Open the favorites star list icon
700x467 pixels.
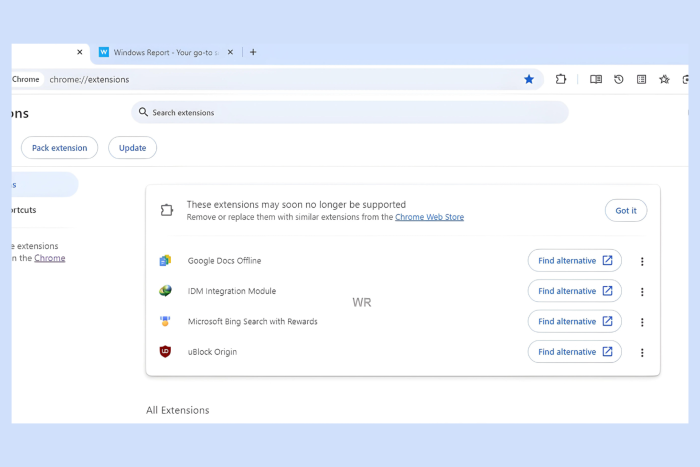[664, 79]
